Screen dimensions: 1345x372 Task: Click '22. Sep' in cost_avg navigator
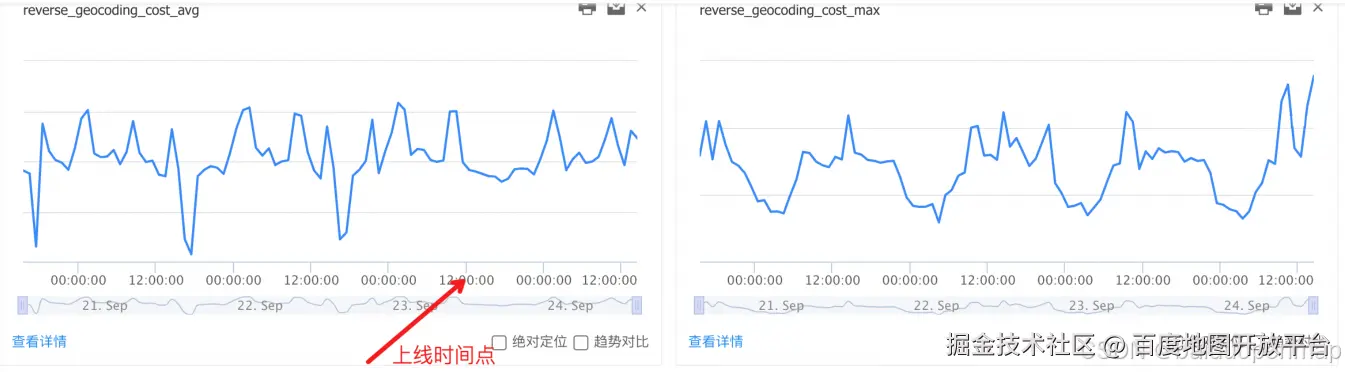[259, 306]
